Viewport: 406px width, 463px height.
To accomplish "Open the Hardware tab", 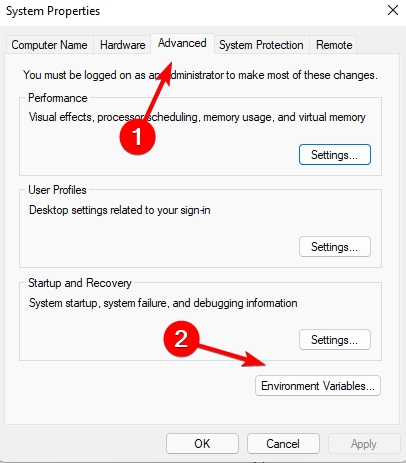I will point(122,45).
